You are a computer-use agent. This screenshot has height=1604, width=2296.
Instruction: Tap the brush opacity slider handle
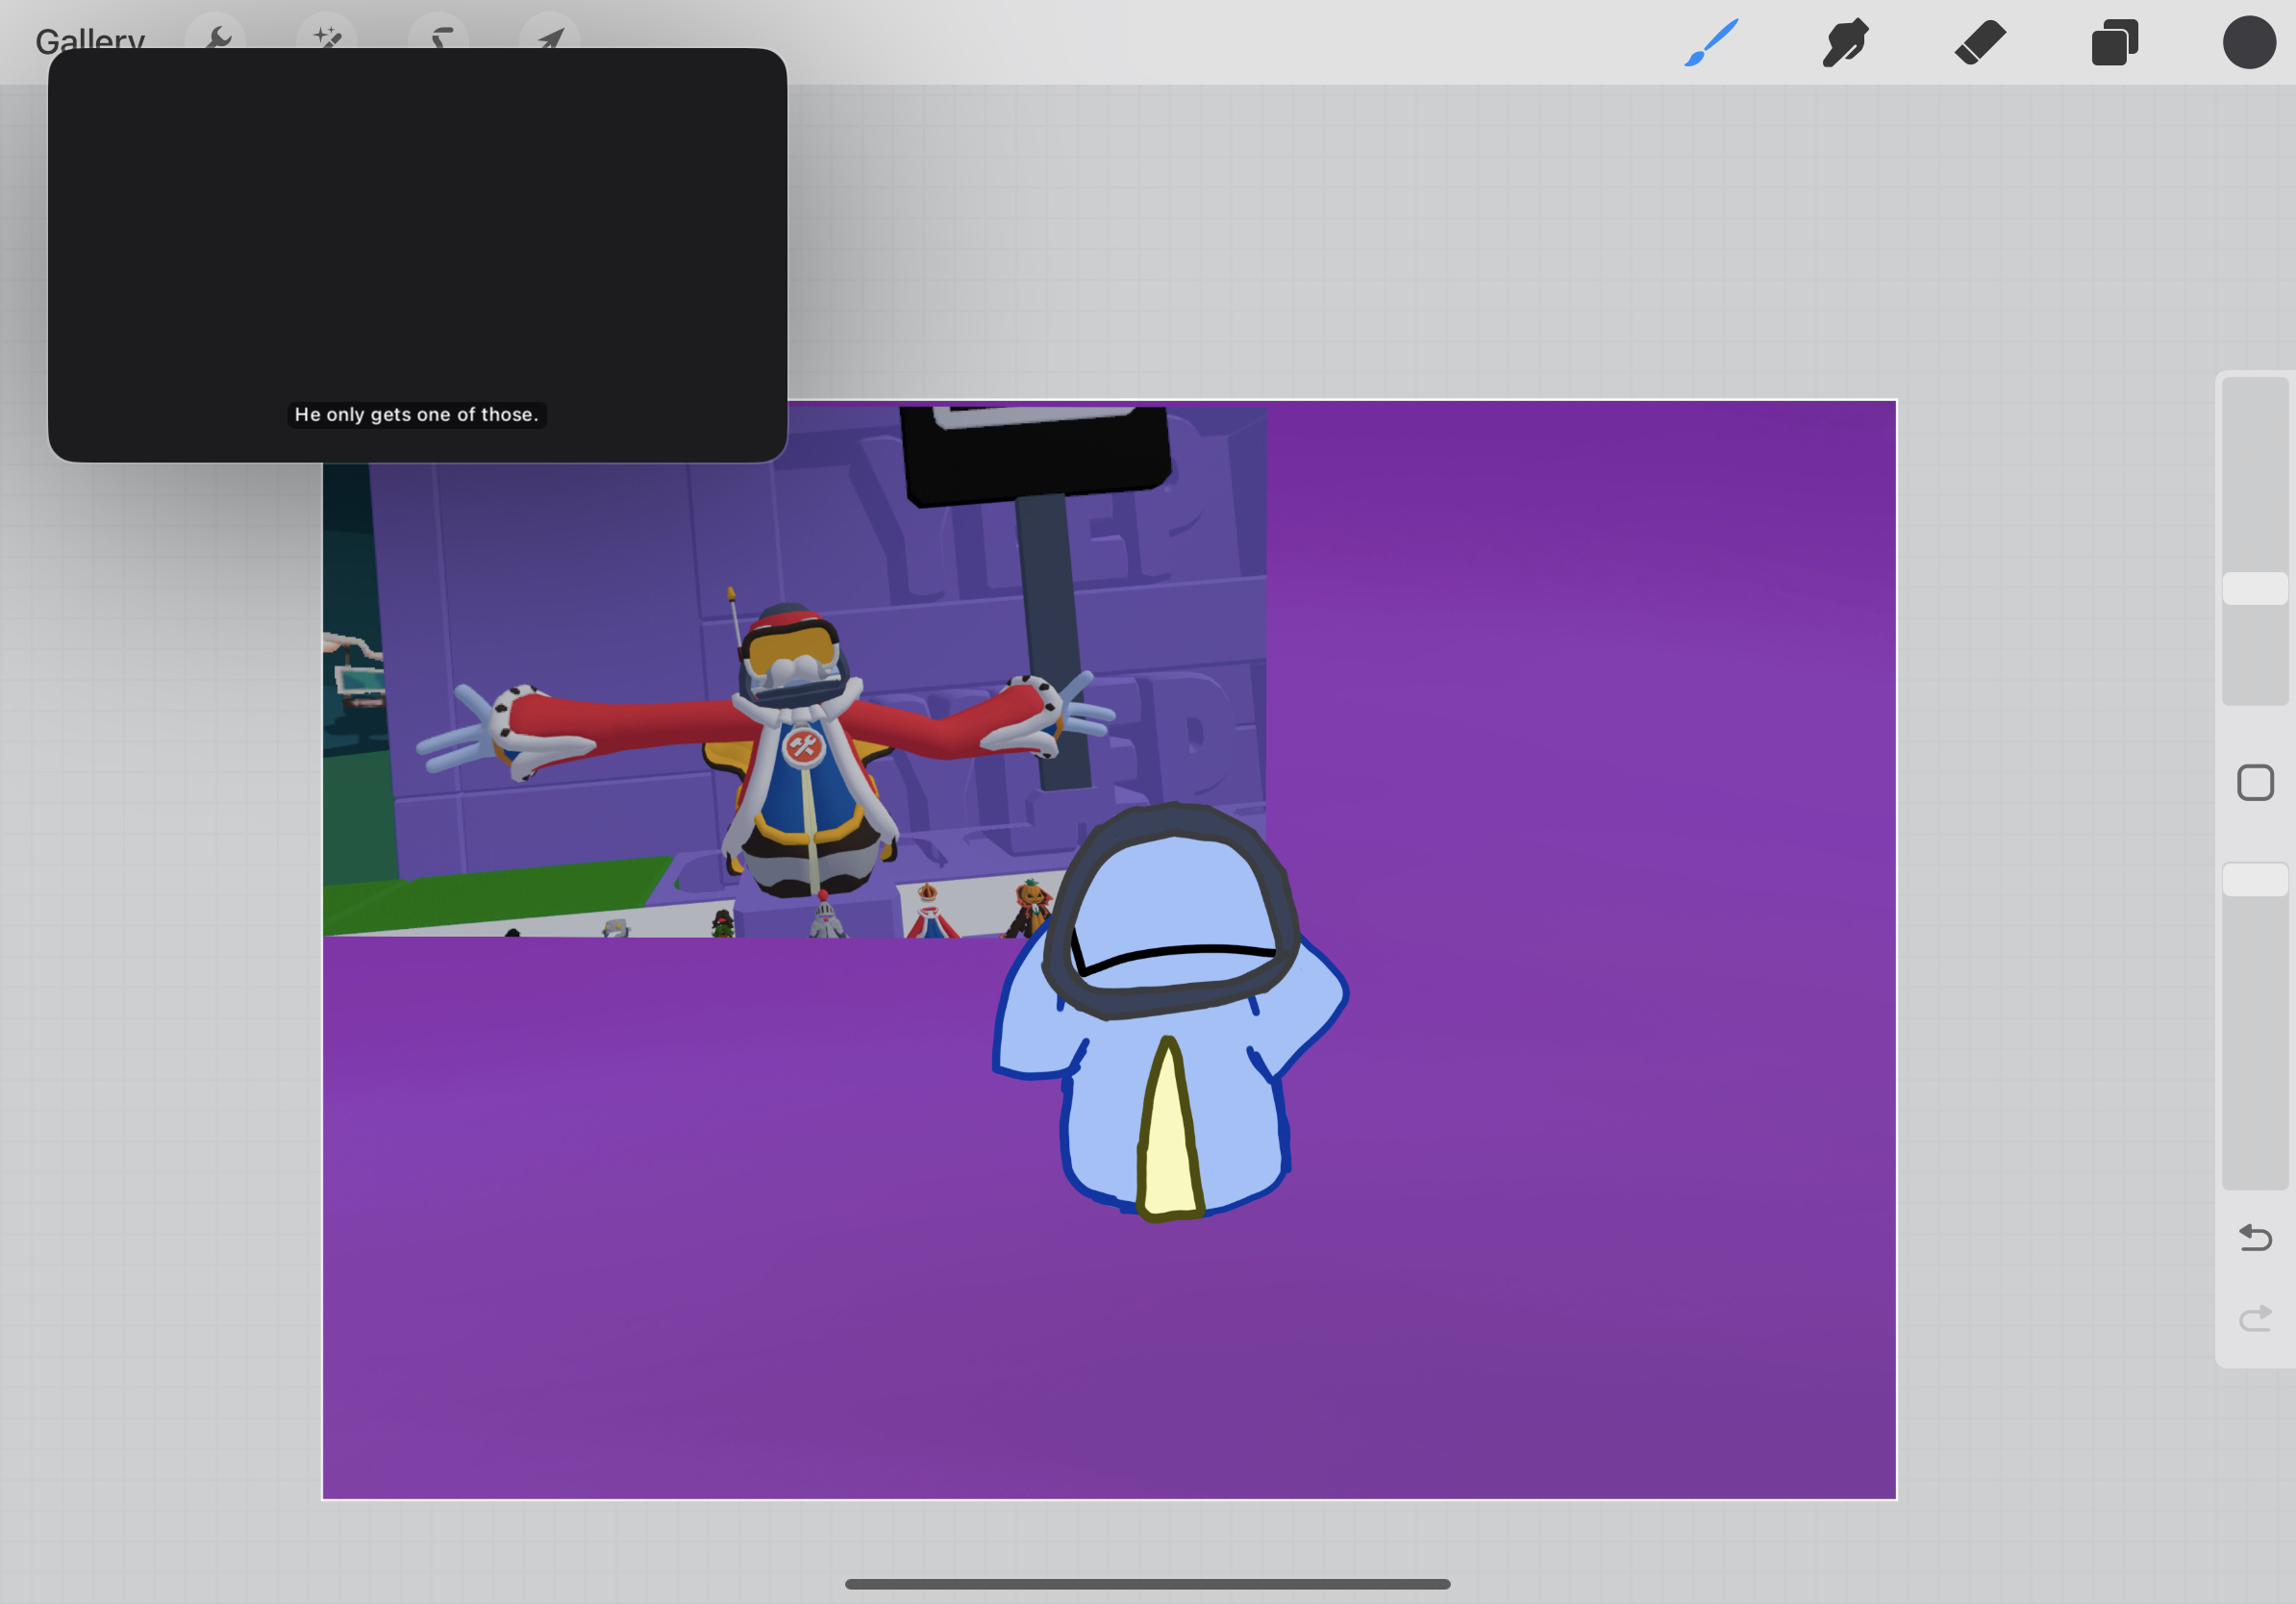pyautogui.click(x=2255, y=880)
